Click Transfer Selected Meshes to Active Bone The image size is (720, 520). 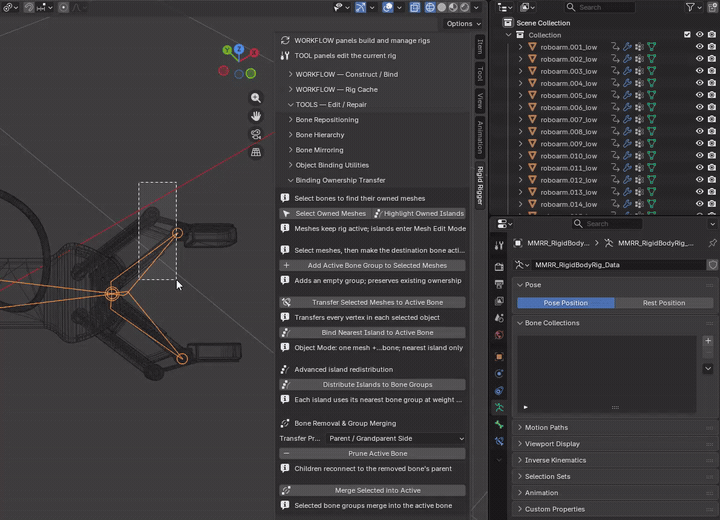click(372, 302)
